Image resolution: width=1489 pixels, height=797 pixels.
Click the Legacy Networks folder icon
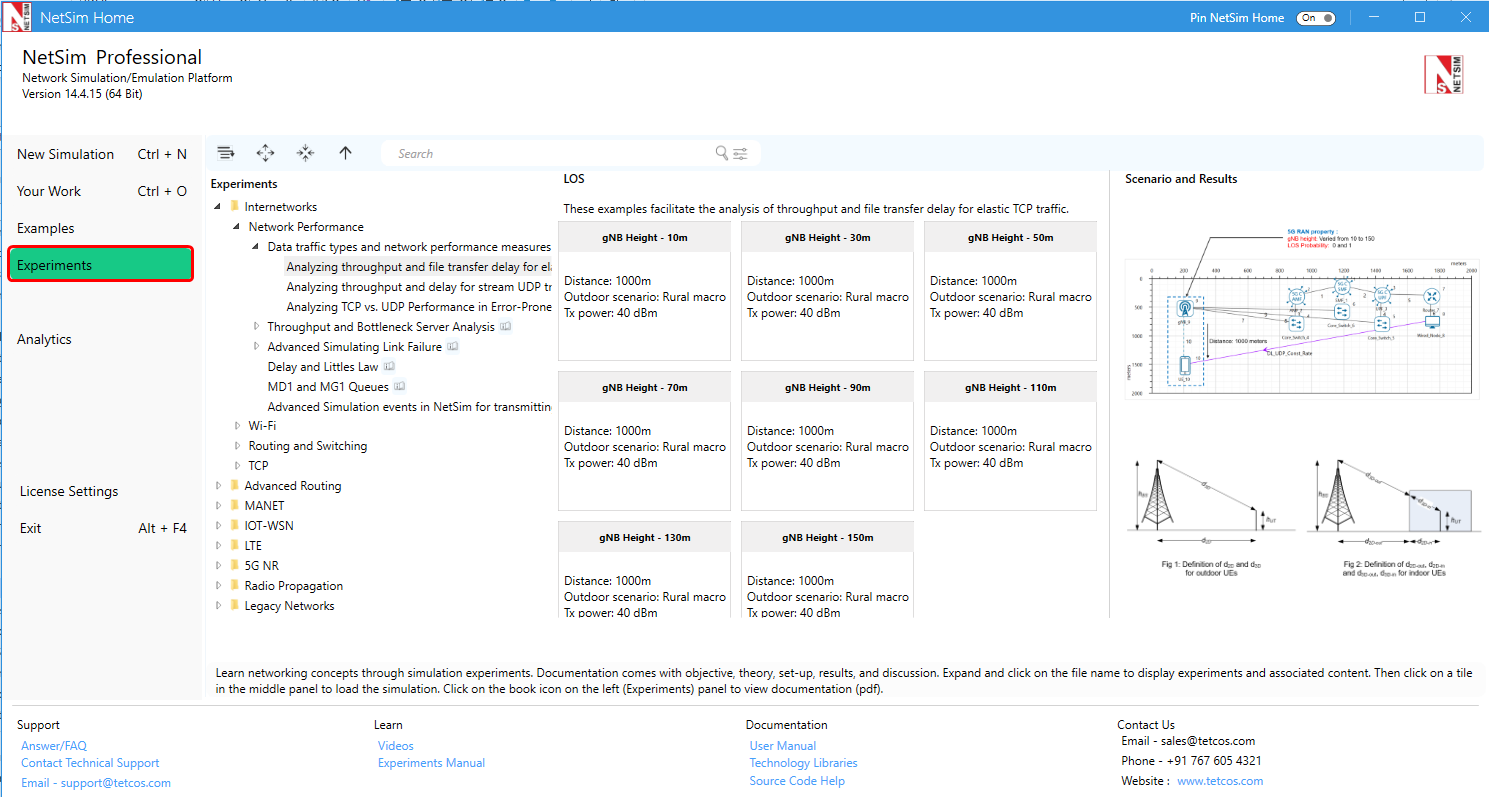click(235, 606)
